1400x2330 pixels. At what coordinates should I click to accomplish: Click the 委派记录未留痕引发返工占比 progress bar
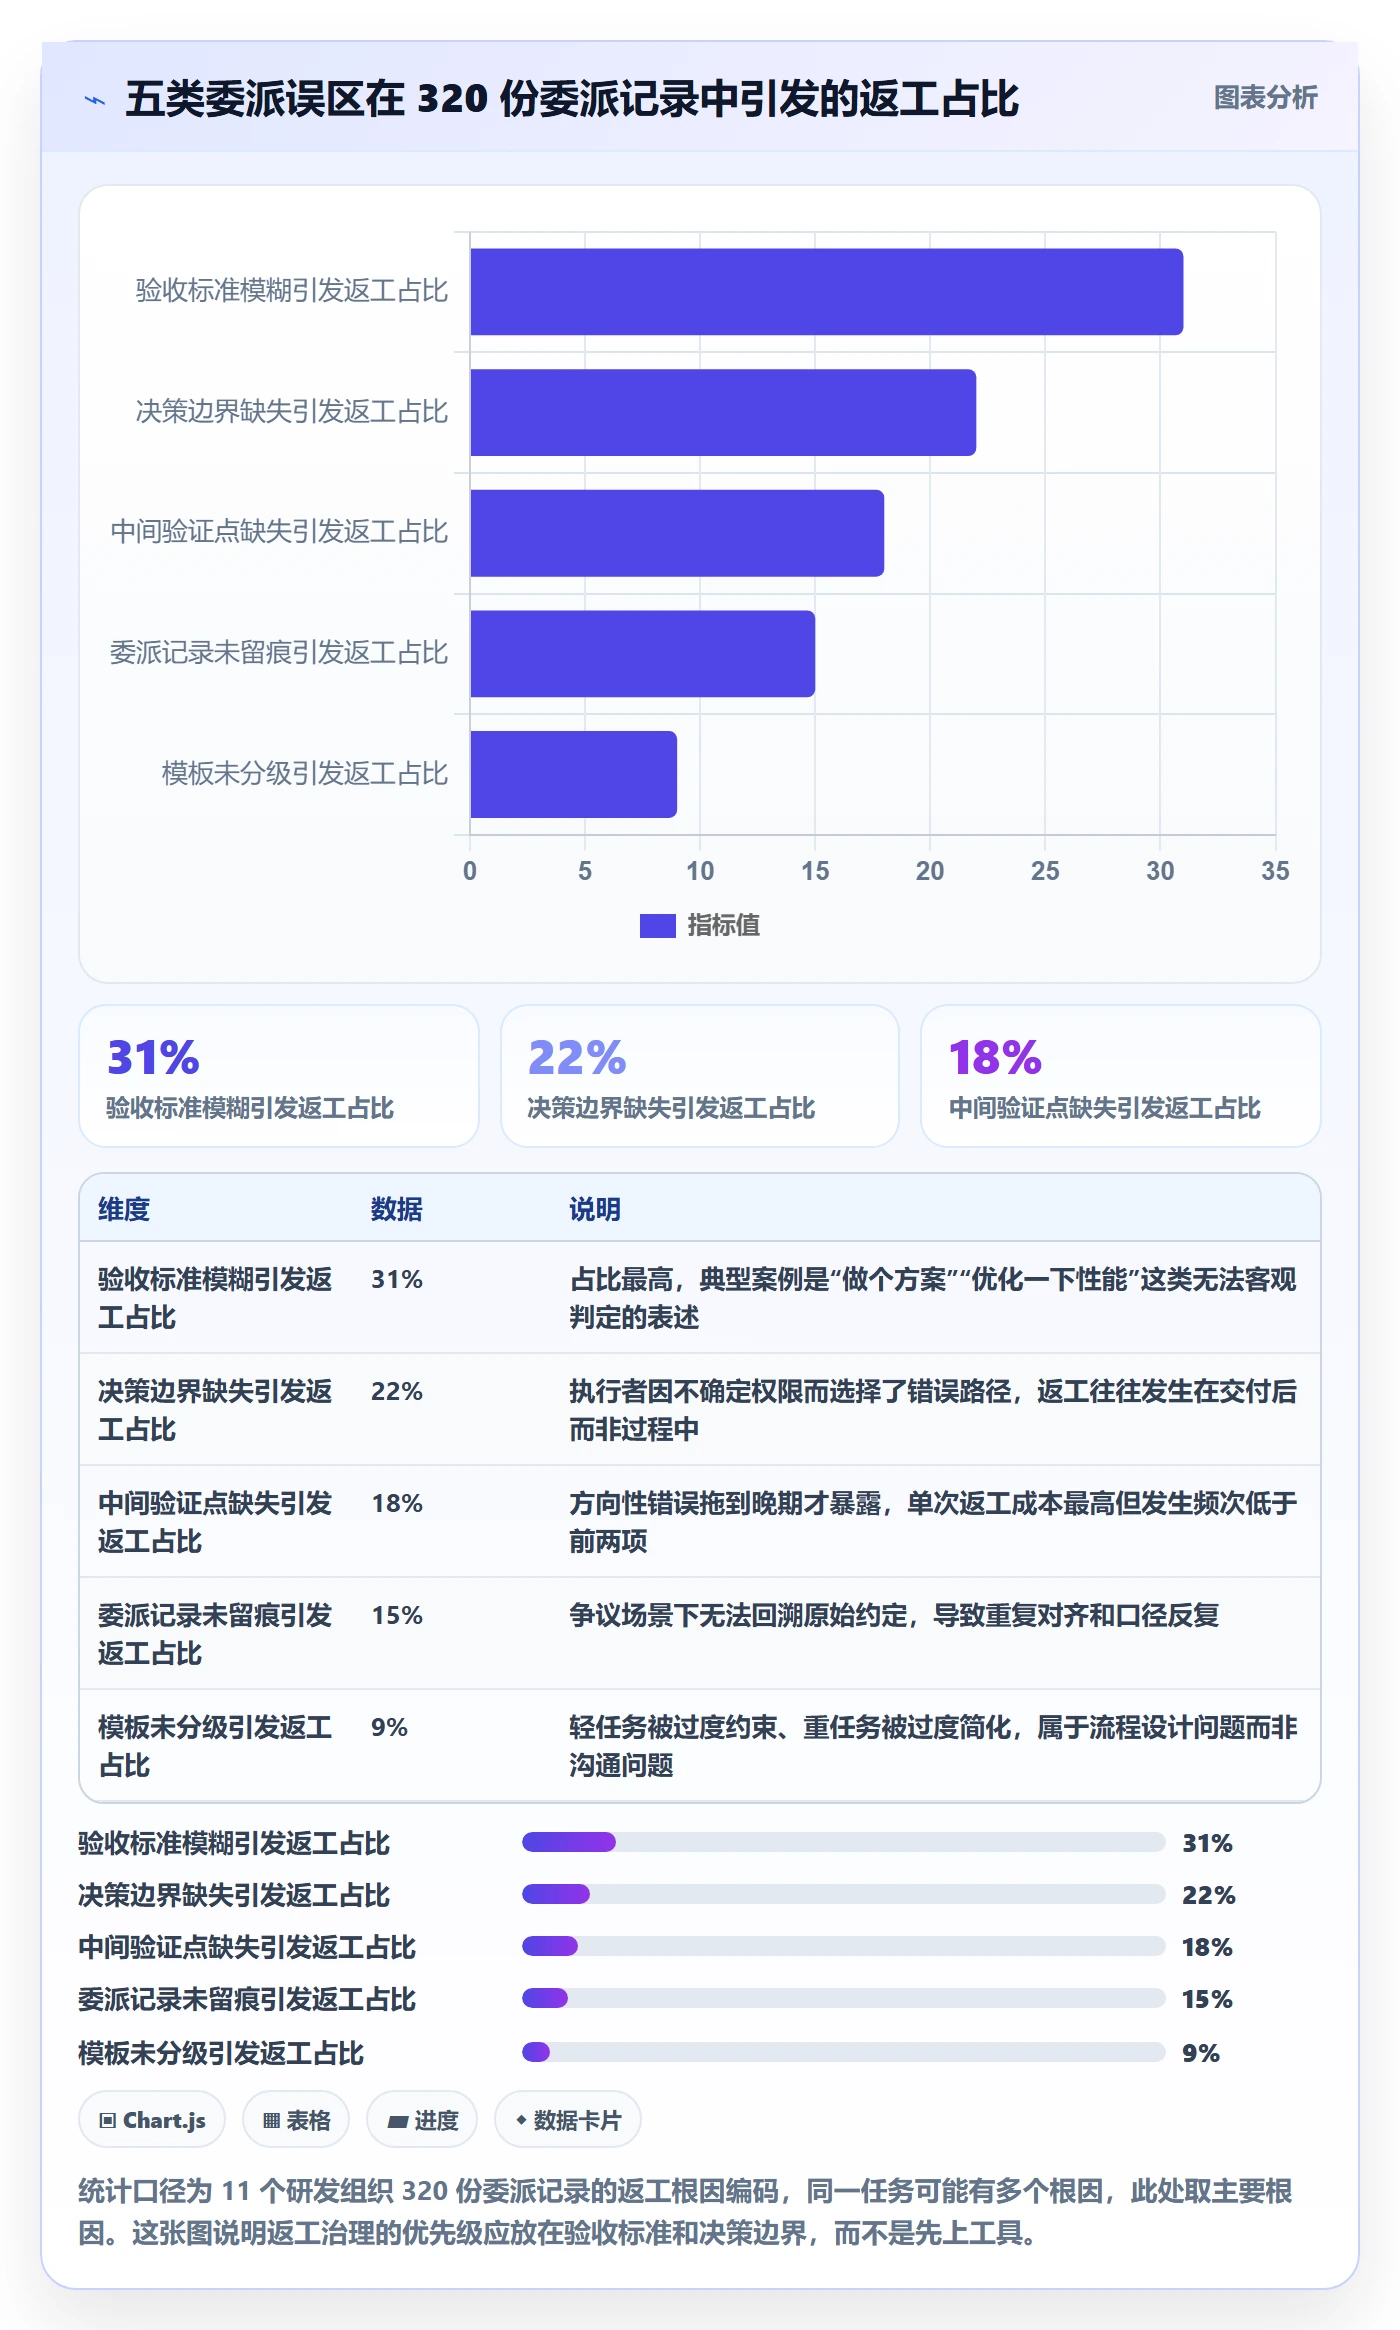(843, 1998)
